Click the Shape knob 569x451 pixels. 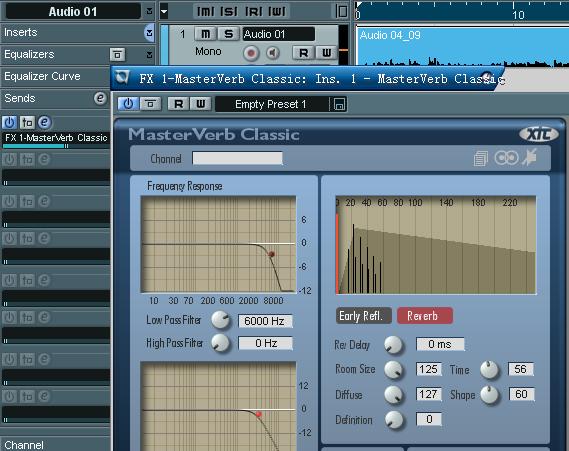click(x=490, y=395)
